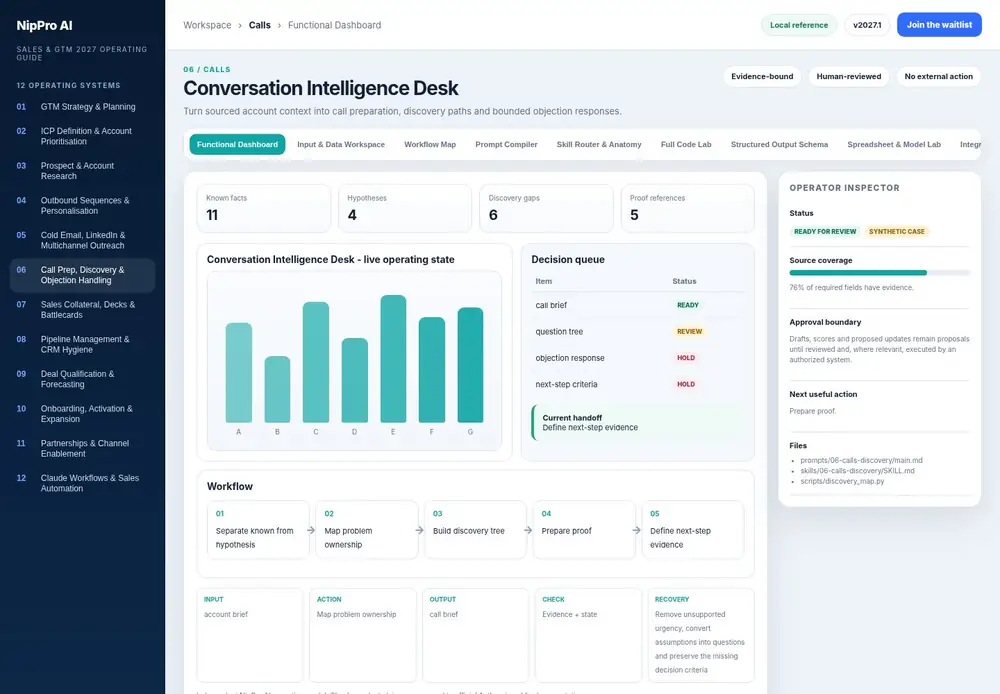Image resolution: width=1000 pixels, height=694 pixels.
Task: Click the Workspace breadcrumb
Action: coord(207,25)
